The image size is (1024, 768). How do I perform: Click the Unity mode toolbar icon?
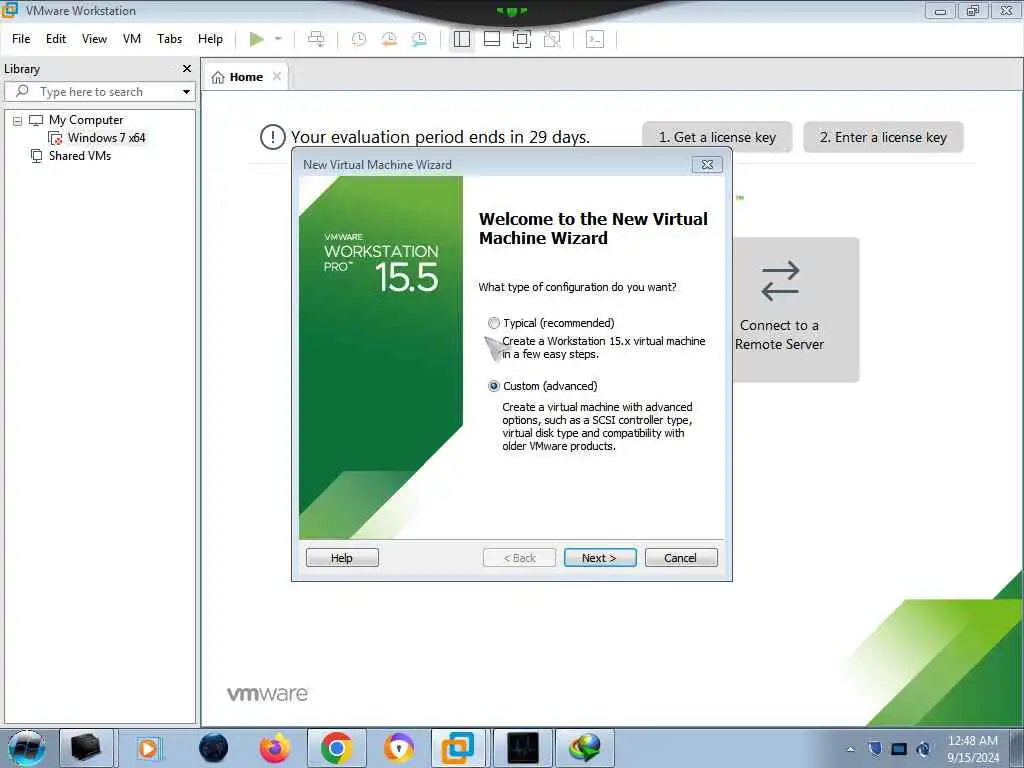552,39
